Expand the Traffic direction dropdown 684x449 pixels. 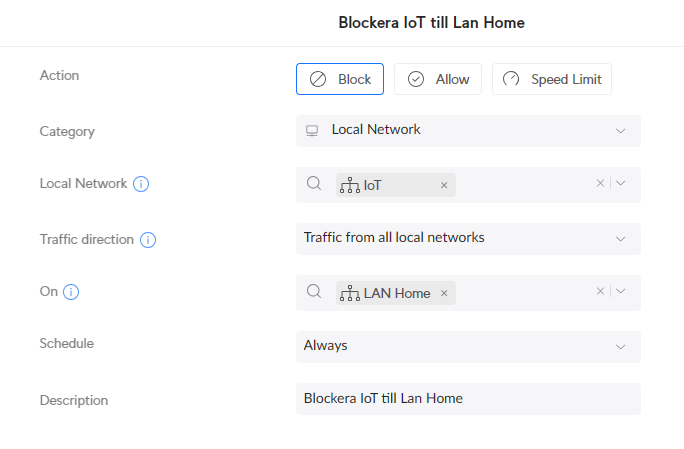click(468, 239)
